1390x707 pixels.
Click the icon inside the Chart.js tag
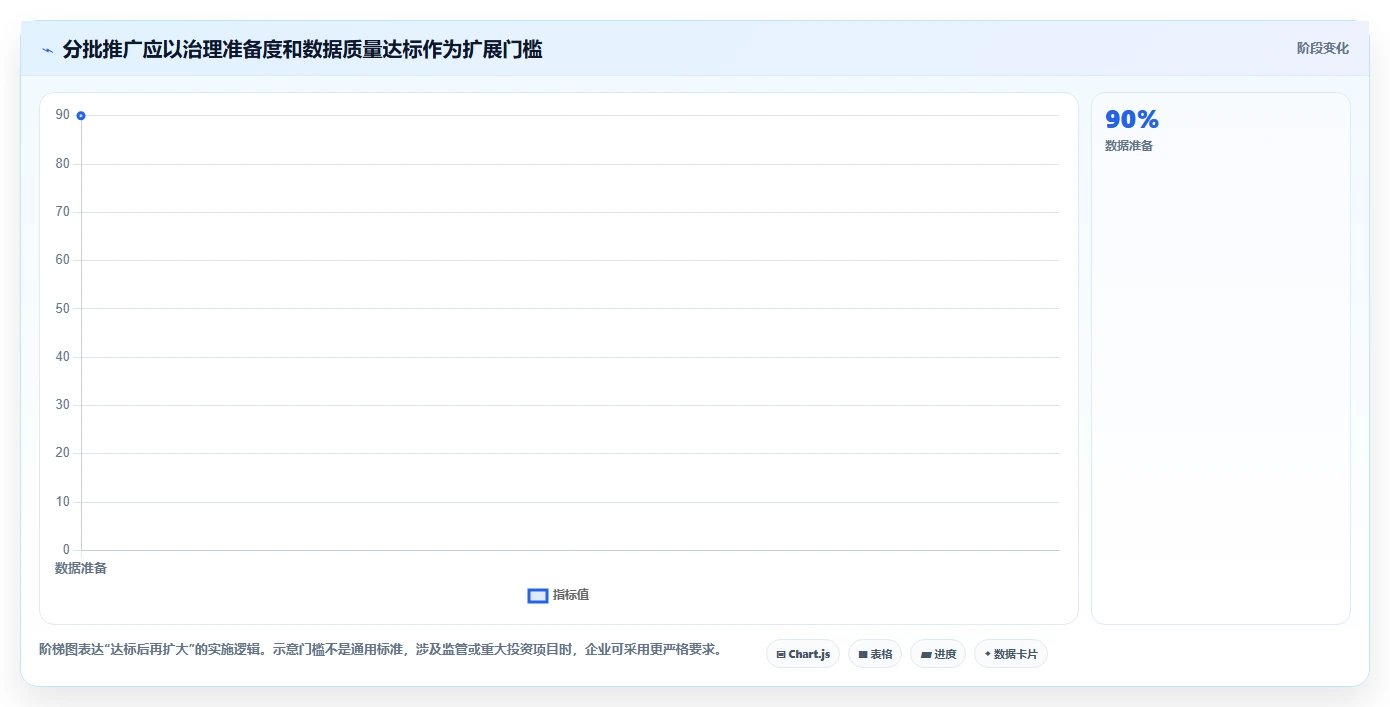click(x=781, y=655)
